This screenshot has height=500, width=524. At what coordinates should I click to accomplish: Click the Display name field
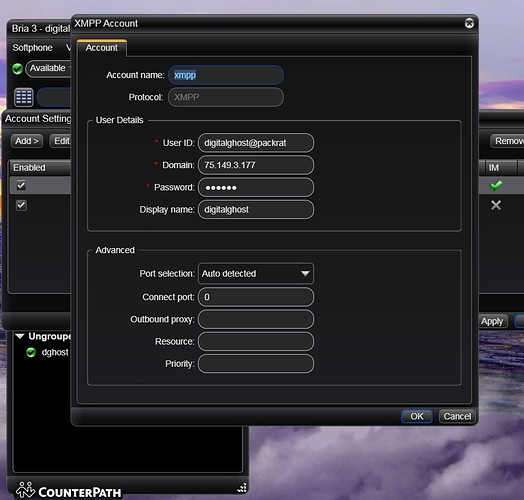256,210
